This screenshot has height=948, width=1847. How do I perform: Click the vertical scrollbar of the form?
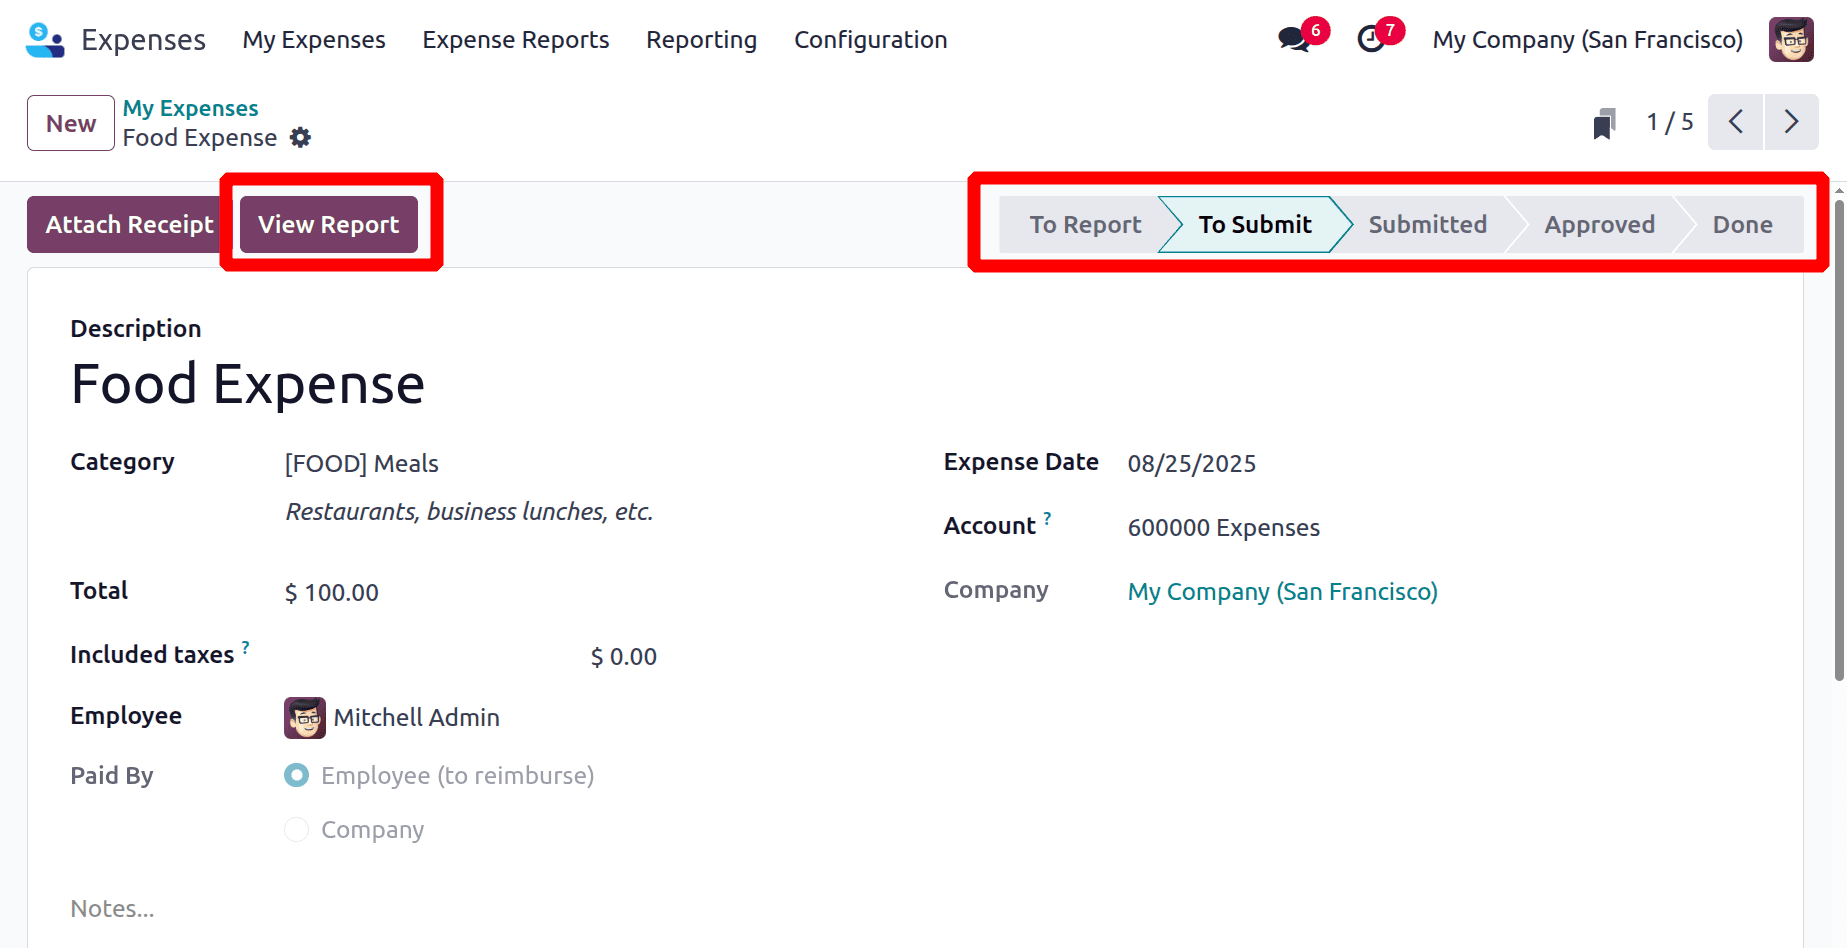pyautogui.click(x=1839, y=440)
